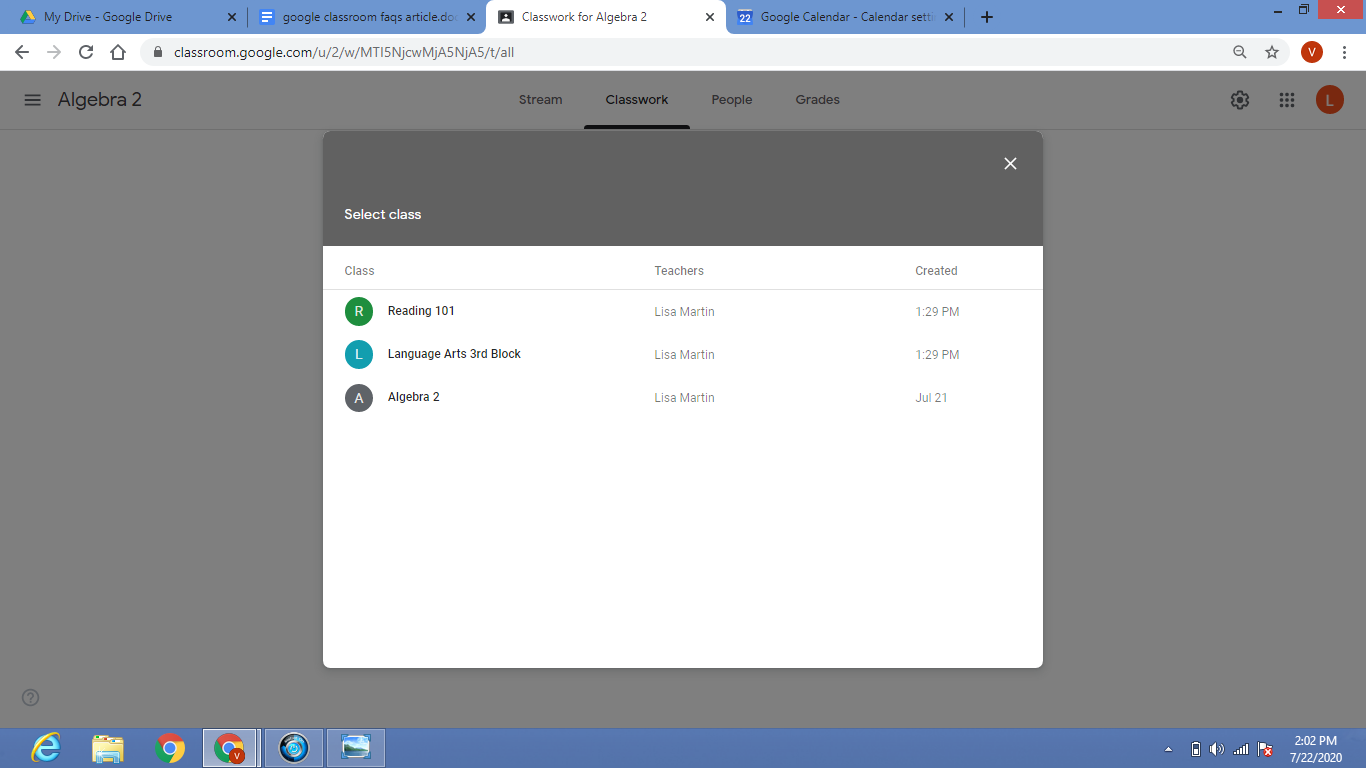1366x768 pixels.
Task: Open the Google apps grid
Action: 1287,100
